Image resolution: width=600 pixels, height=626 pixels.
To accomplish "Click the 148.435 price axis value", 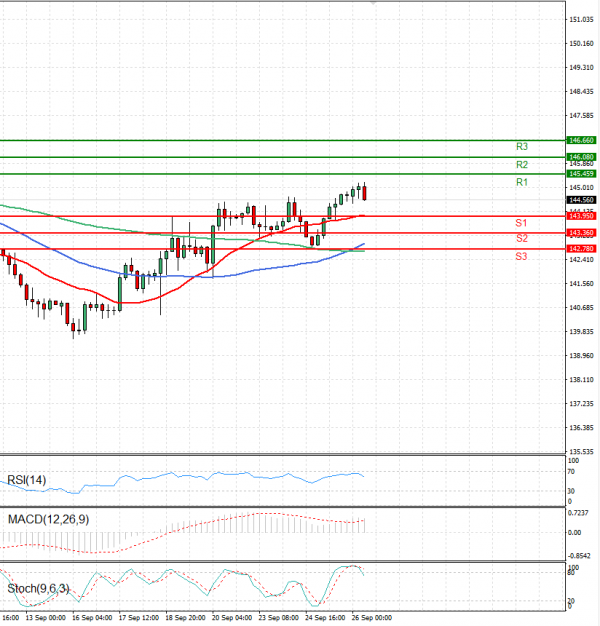I will pyautogui.click(x=581, y=91).
